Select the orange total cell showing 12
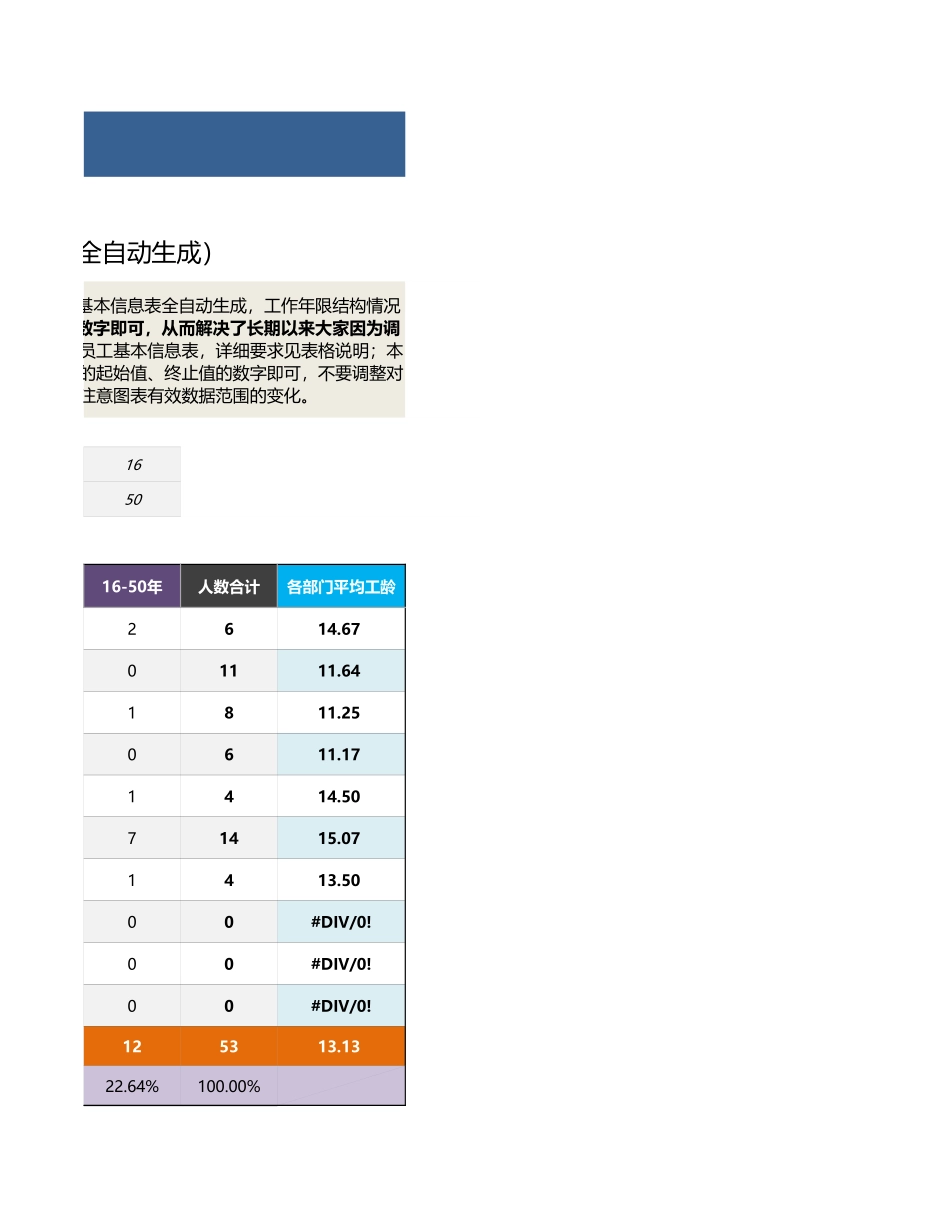The width and height of the screenshot is (950, 1230). coord(131,1046)
